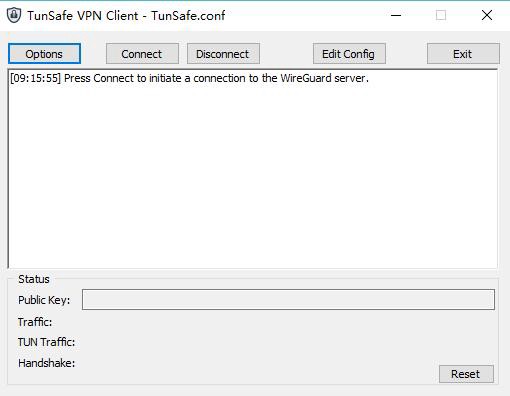The height and width of the screenshot is (396, 510).
Task: Click the Exit button
Action: coord(463,54)
